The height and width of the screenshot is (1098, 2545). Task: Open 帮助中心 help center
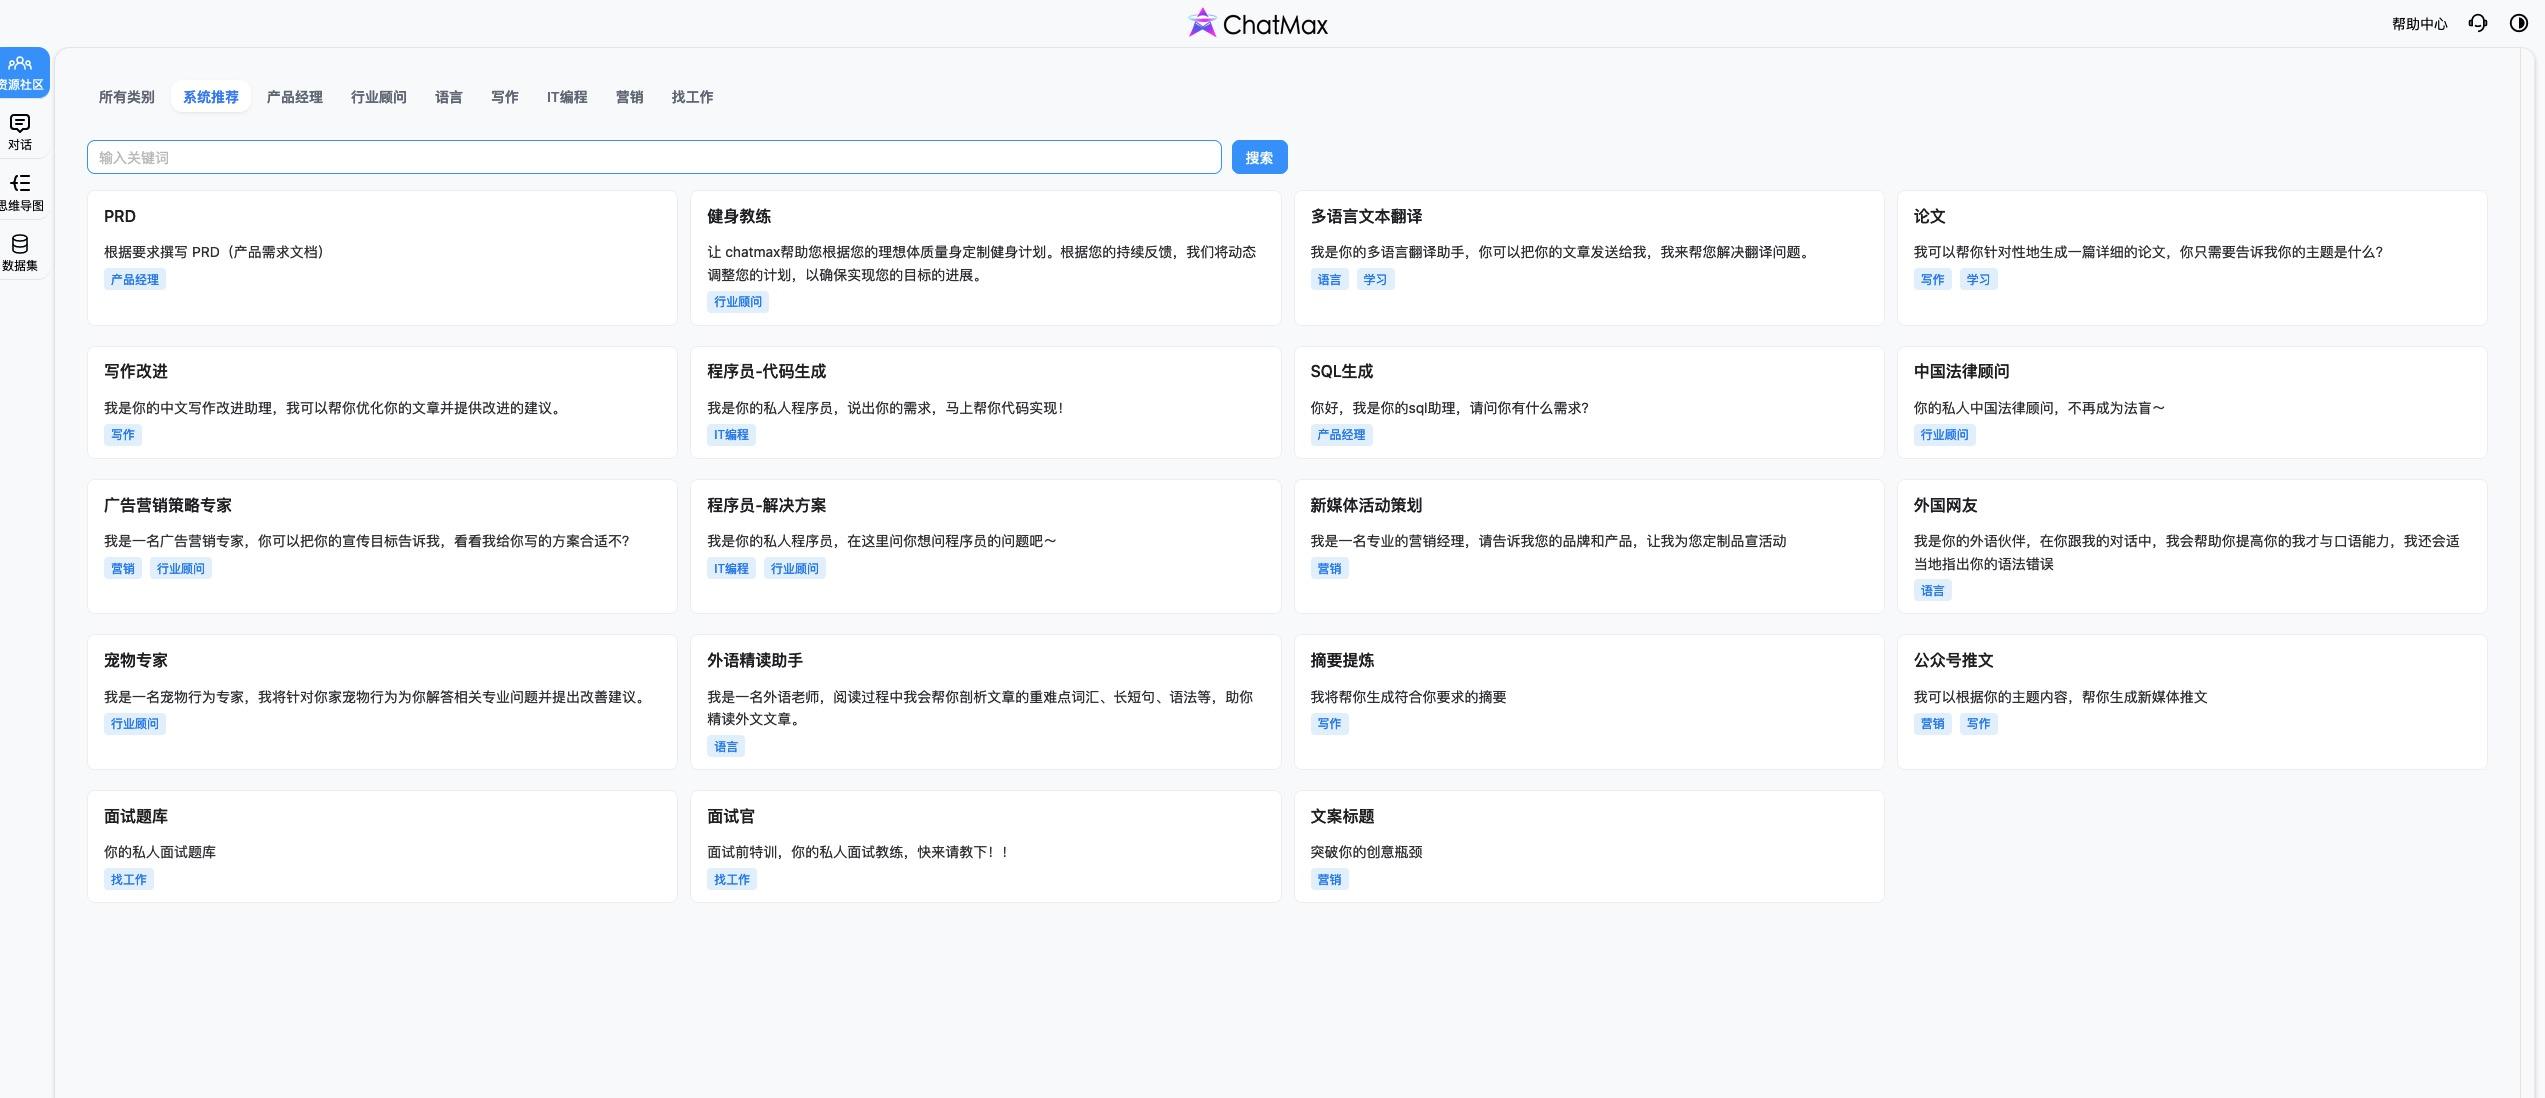coord(2417,22)
